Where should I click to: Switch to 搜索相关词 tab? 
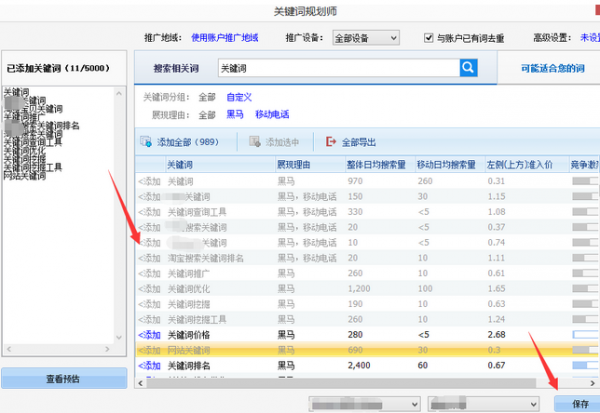(175, 68)
